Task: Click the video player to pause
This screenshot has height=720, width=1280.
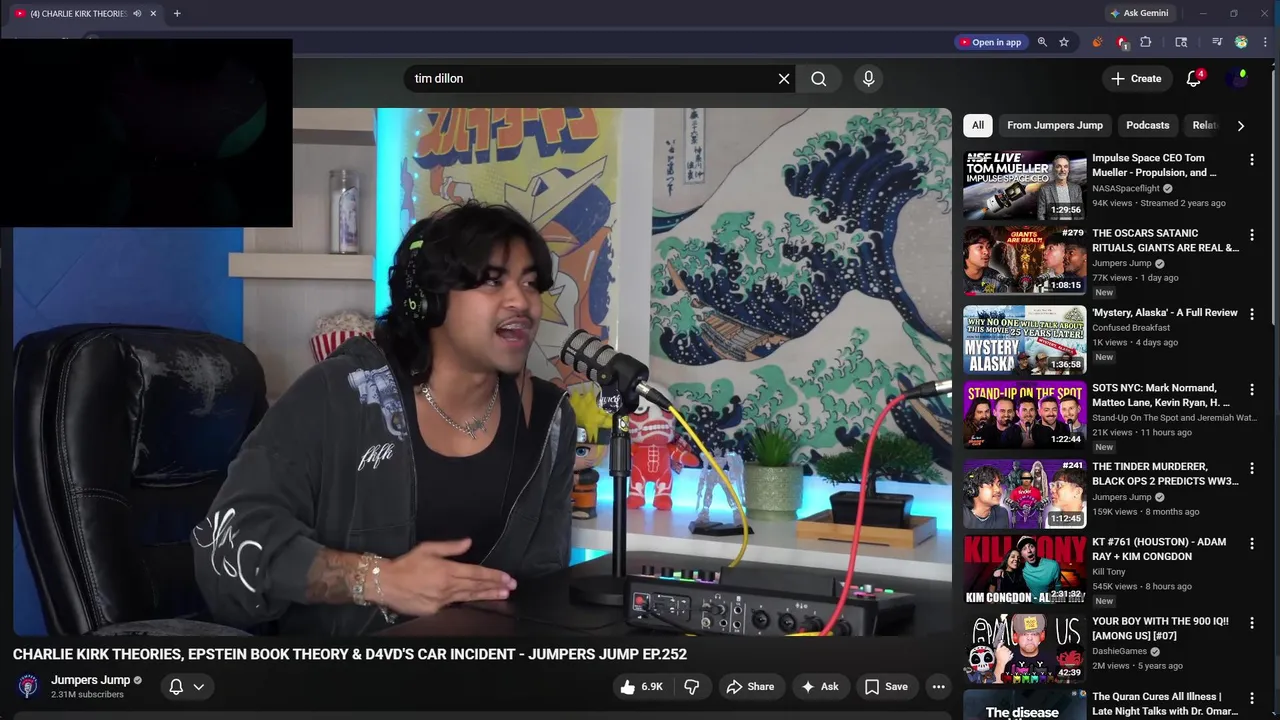Action: 482,372
